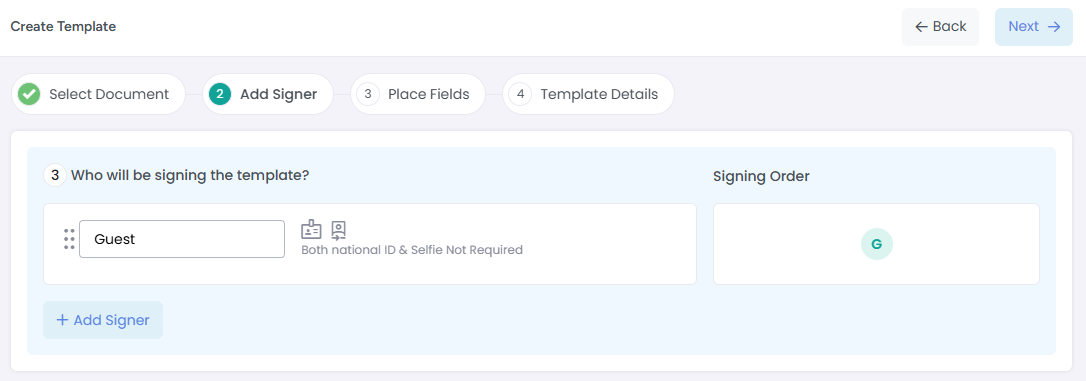This screenshot has height=381, width=1086.
Task: Click the six-dot drag handle beside Guest
Action: click(x=69, y=238)
